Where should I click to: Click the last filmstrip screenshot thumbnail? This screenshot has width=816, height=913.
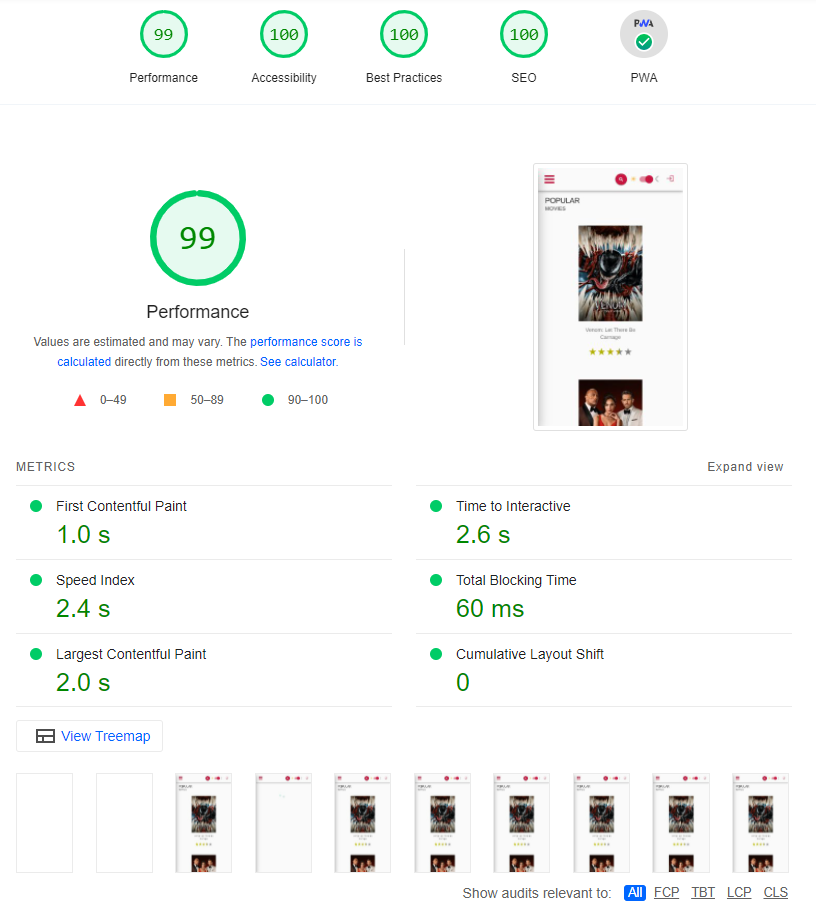759,822
